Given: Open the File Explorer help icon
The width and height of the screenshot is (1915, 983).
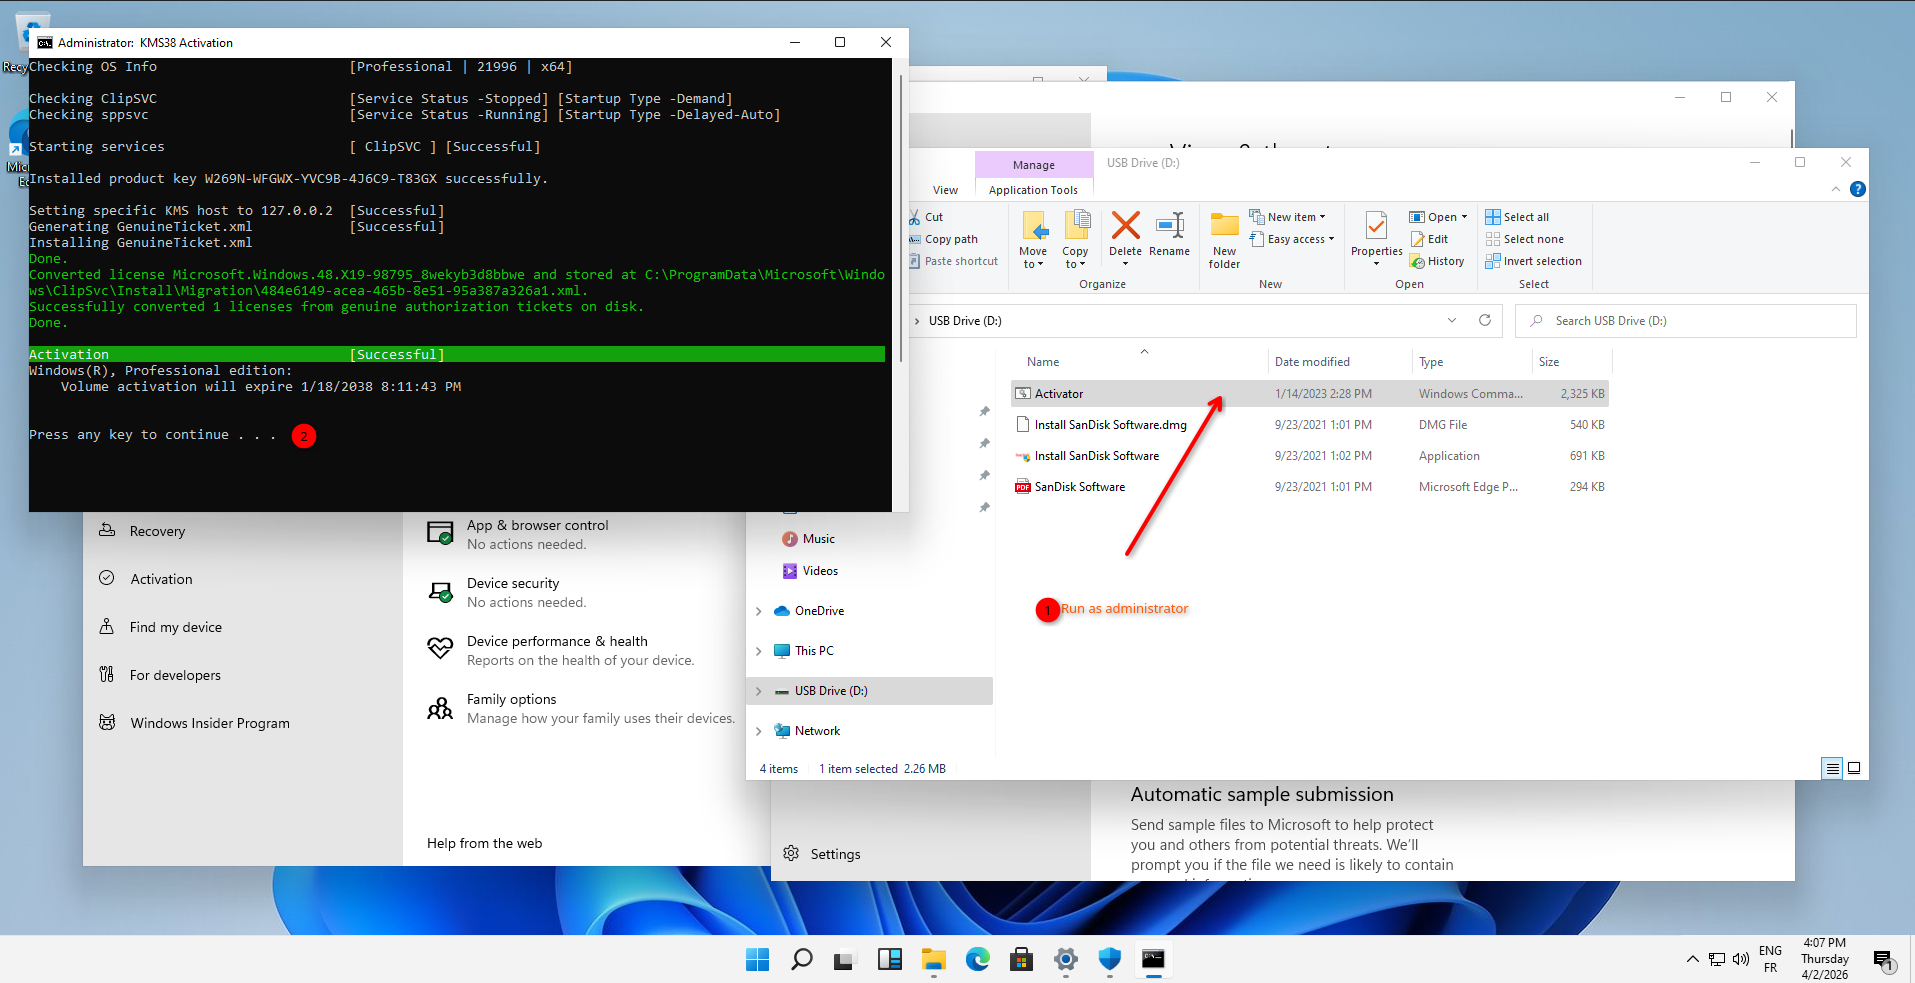Looking at the screenshot, I should point(1857,189).
